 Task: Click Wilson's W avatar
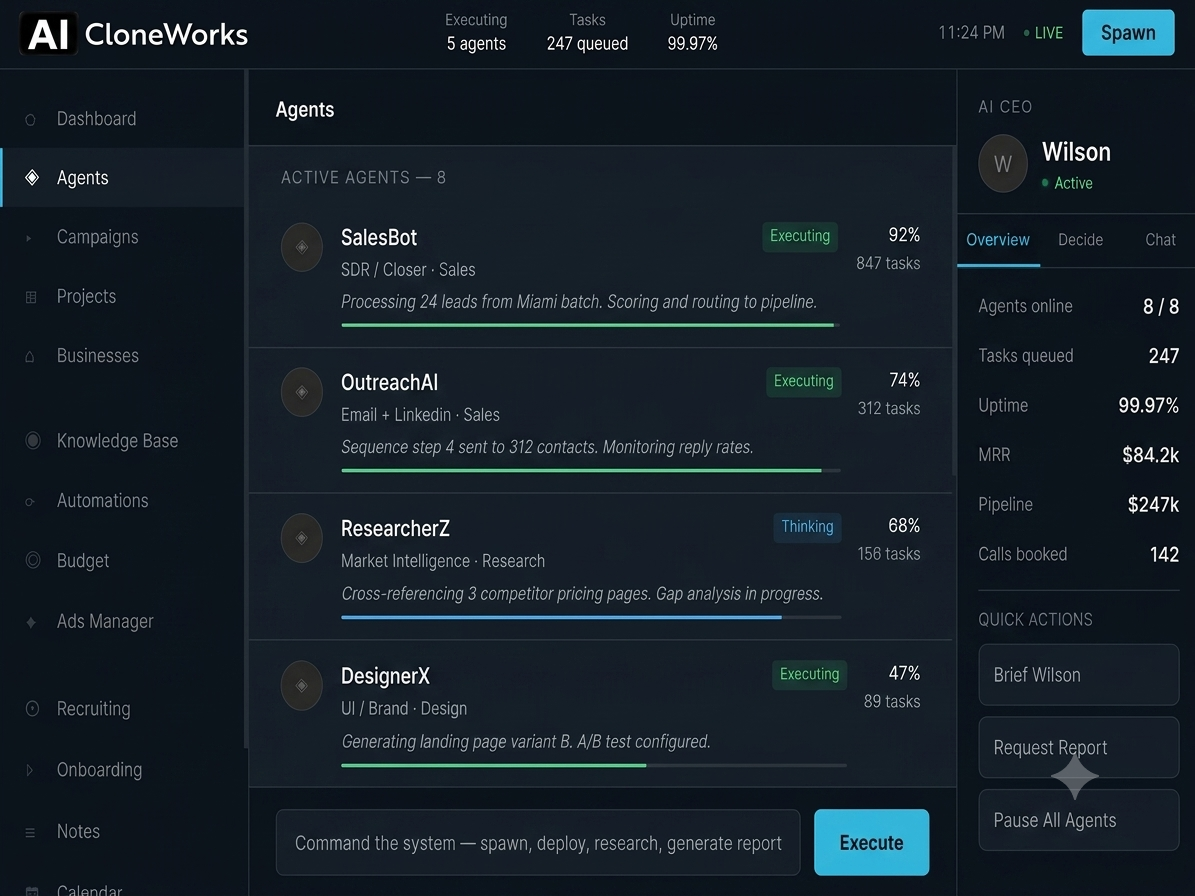point(1003,163)
